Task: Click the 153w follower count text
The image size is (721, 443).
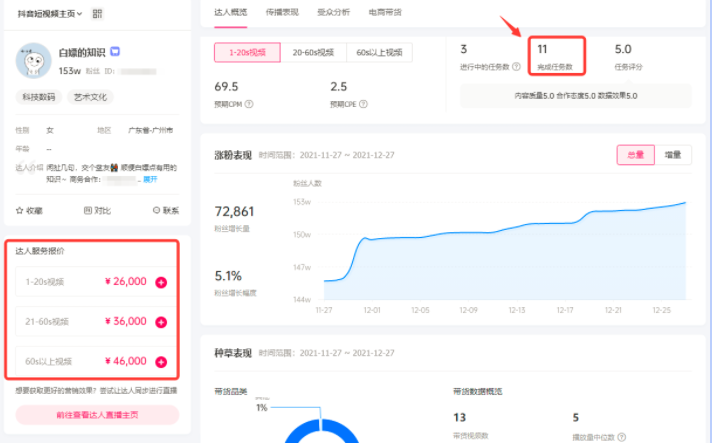Action: (69, 71)
